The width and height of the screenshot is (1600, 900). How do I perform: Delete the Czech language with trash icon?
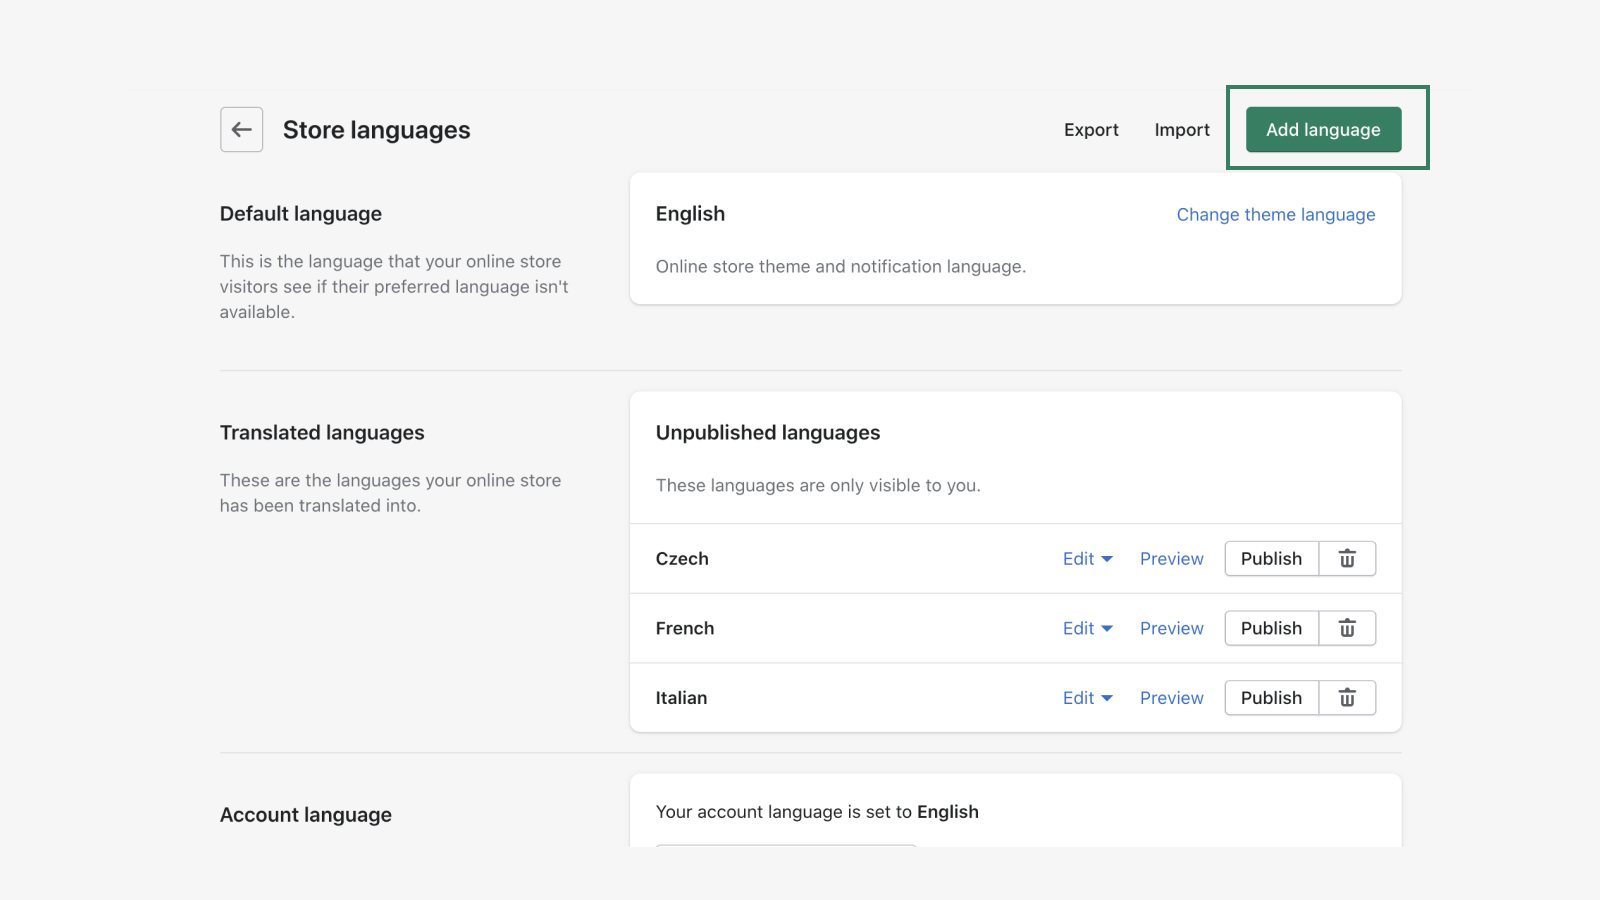1347,559
